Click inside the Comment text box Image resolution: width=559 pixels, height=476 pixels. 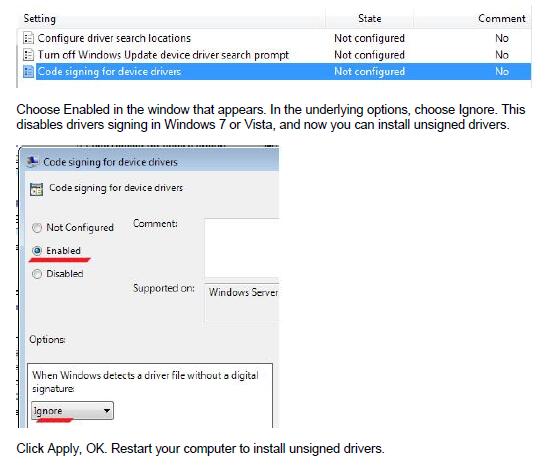click(x=242, y=248)
